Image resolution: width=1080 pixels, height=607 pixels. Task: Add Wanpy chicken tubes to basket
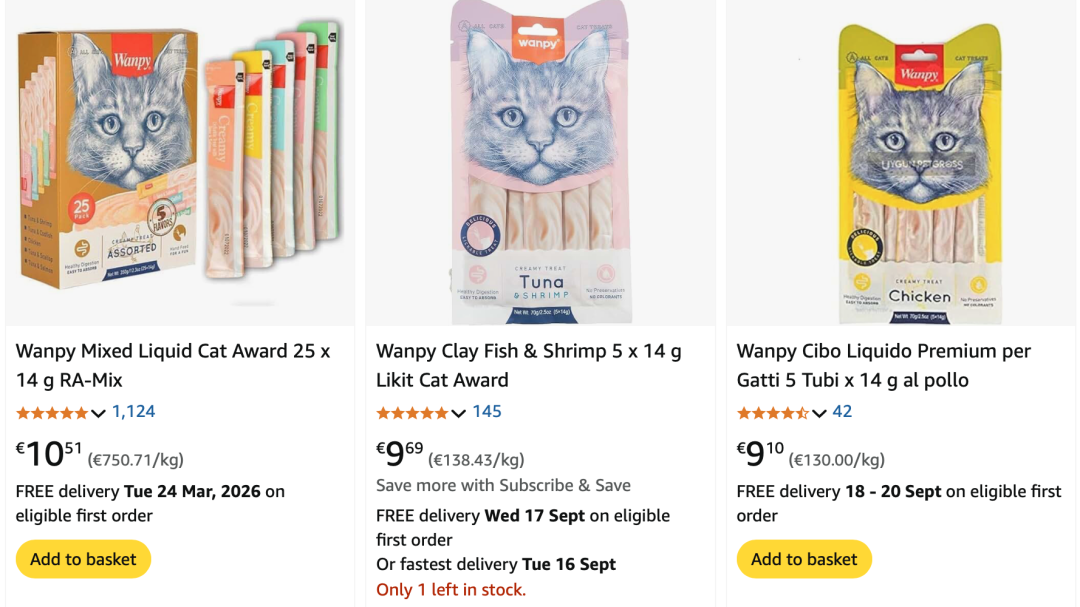tap(804, 559)
